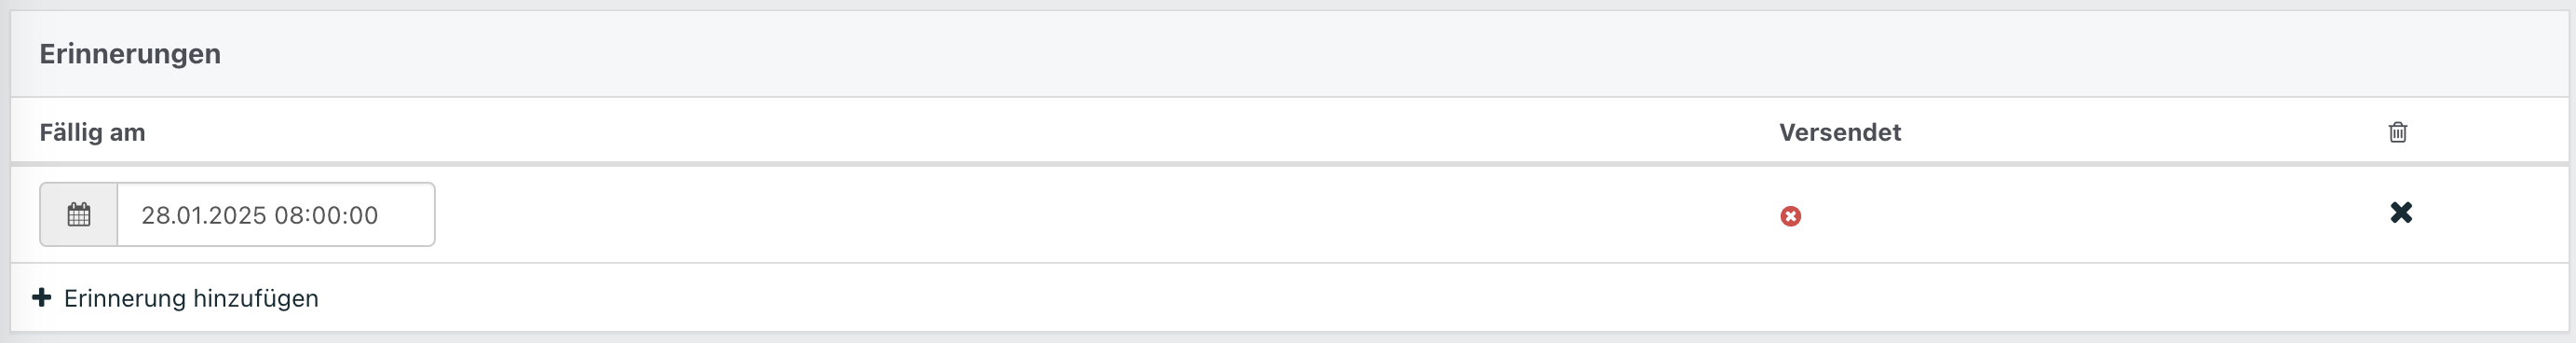Add a reminder via Erinnerung hinzufügen
The image size is (2576, 343).
tap(175, 298)
